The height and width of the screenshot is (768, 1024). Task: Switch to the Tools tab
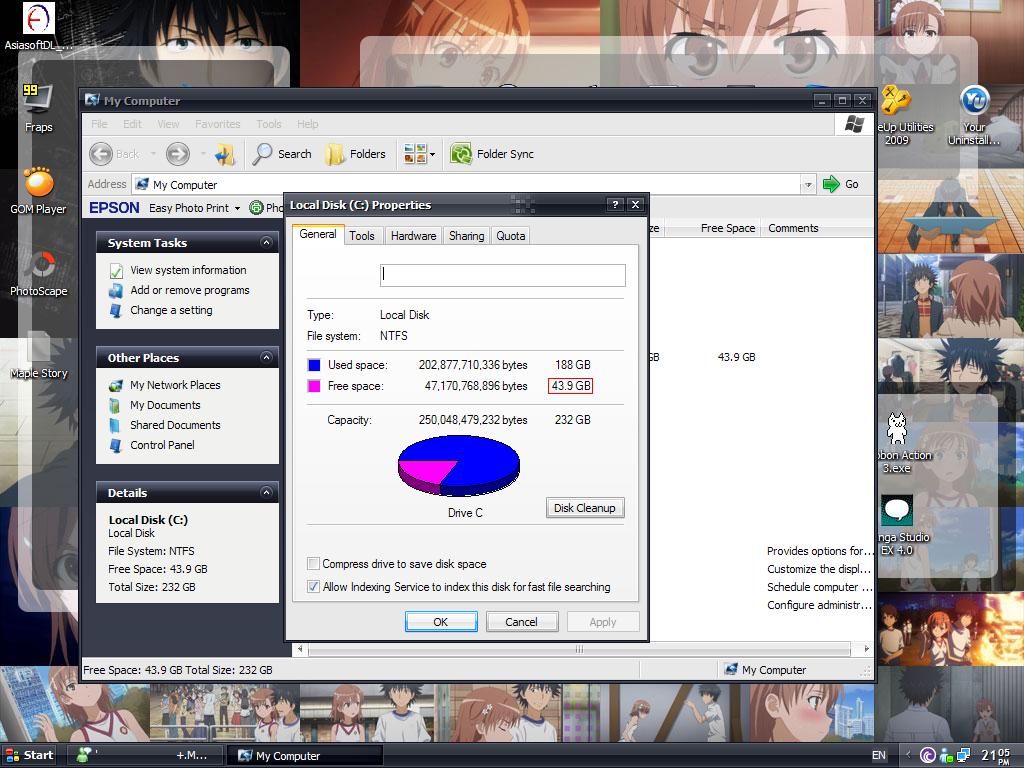[362, 236]
